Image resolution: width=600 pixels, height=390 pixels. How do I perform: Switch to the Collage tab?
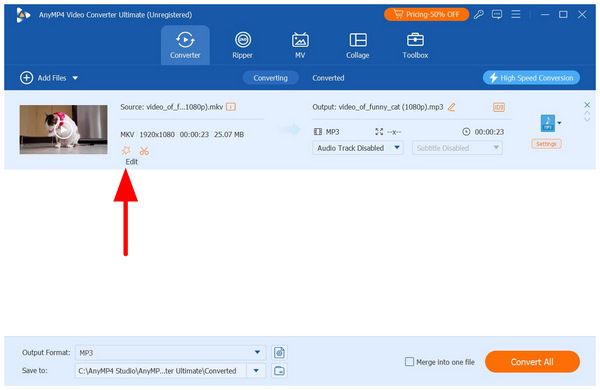[358, 45]
